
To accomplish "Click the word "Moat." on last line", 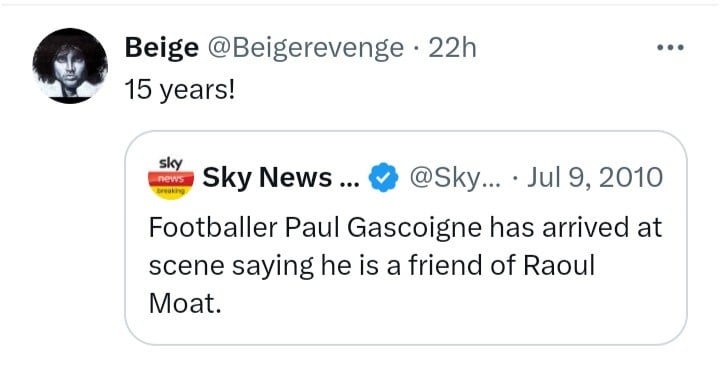I will pos(185,303).
